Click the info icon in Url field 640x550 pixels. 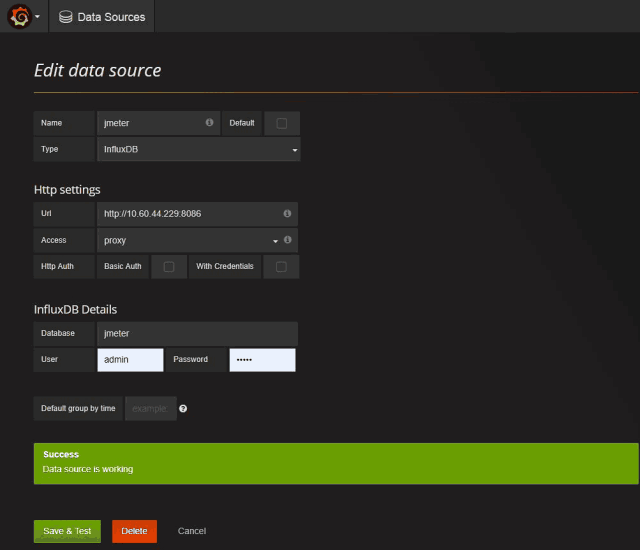click(x=287, y=213)
